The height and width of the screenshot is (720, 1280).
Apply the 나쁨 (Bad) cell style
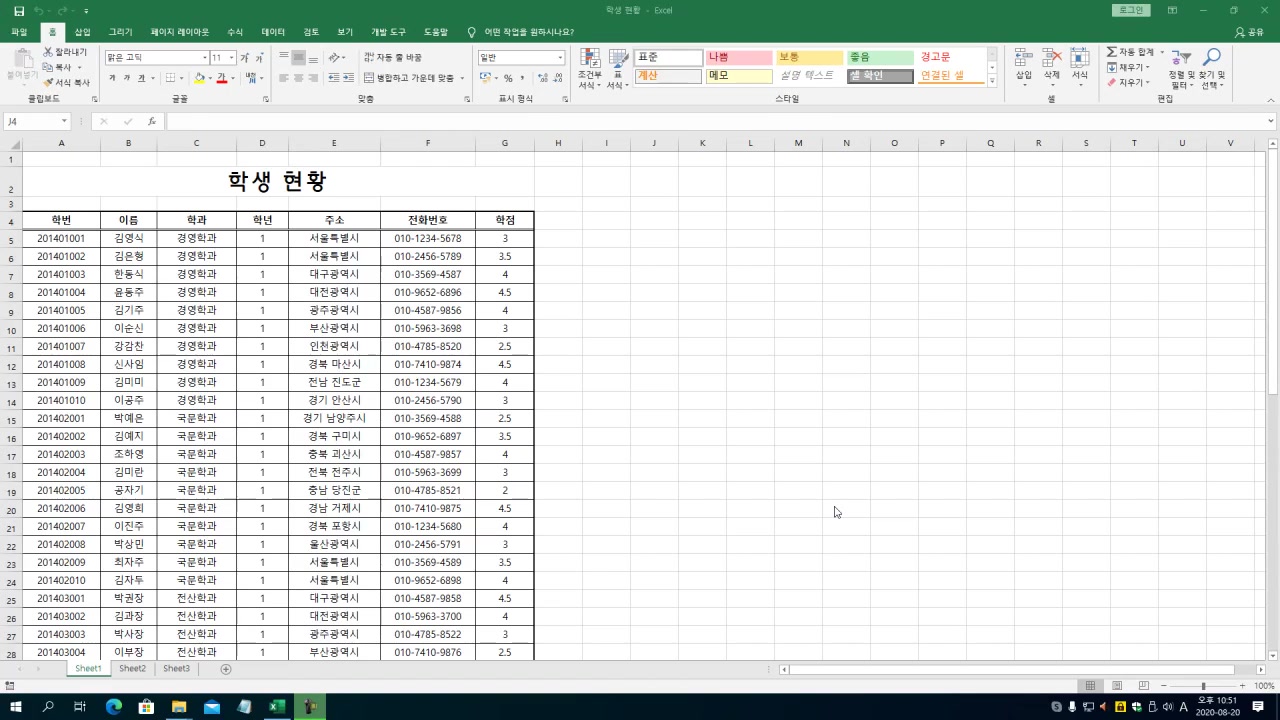coord(738,58)
